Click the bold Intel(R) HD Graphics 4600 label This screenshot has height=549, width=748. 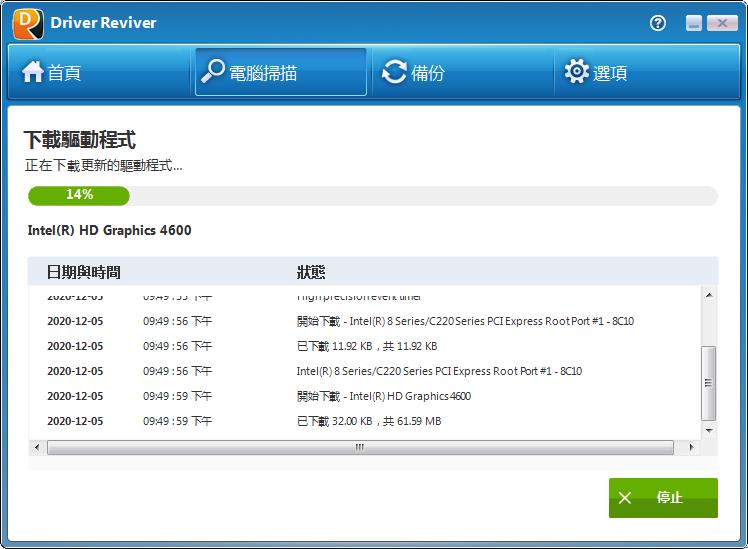tap(109, 230)
